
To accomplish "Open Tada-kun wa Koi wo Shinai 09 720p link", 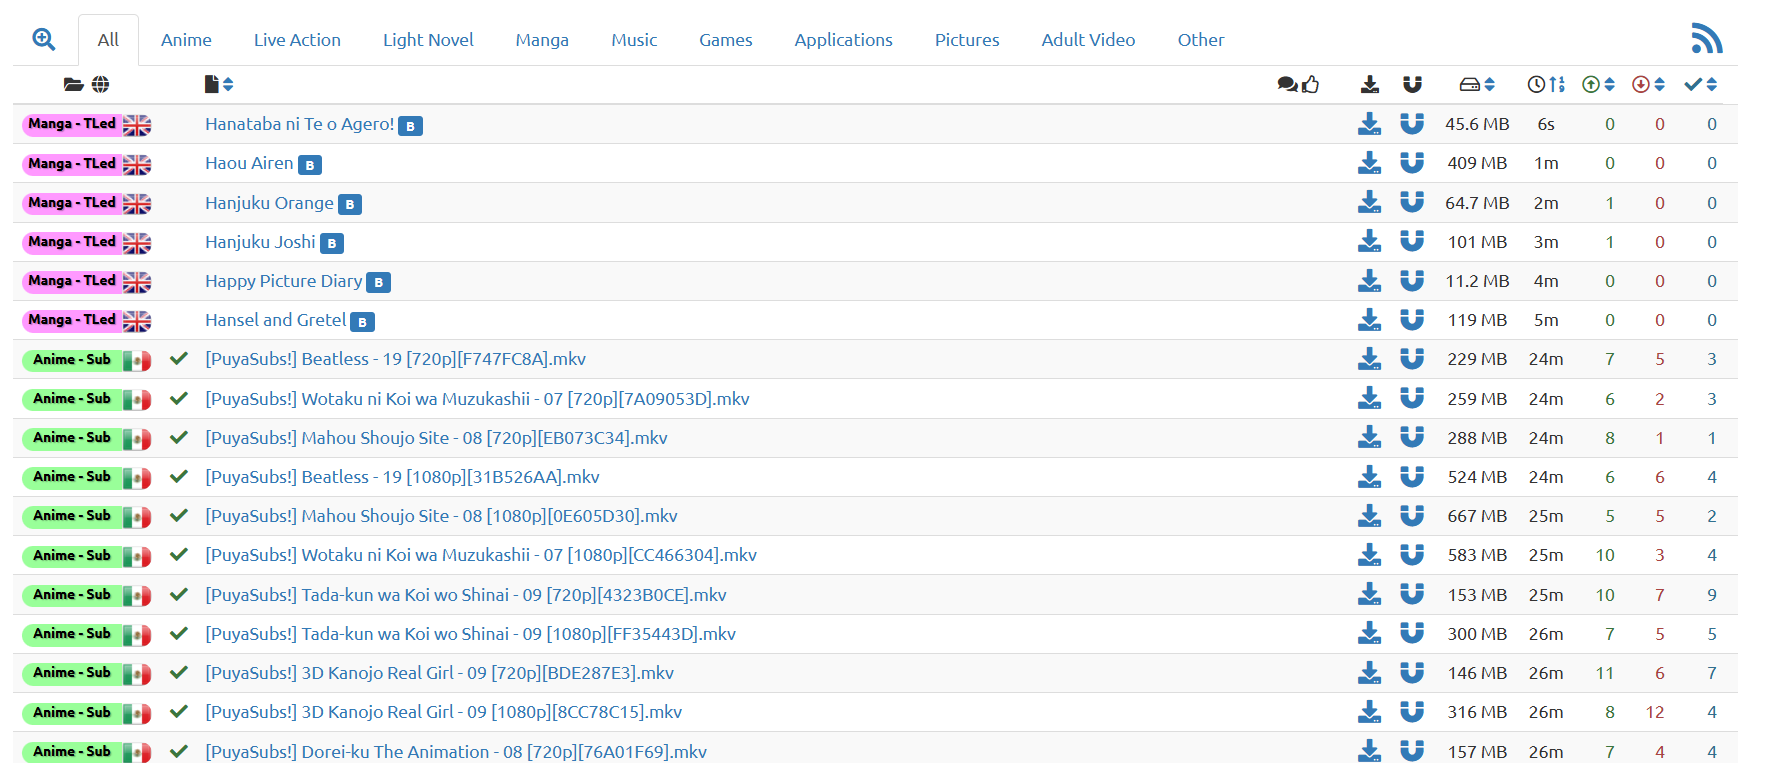I will coord(465,595).
